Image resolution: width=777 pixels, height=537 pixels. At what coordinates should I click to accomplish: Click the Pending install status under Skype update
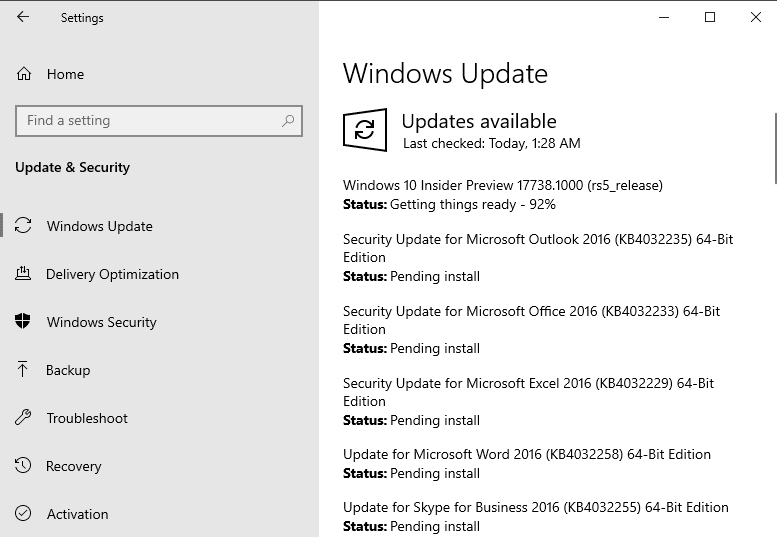(x=435, y=526)
